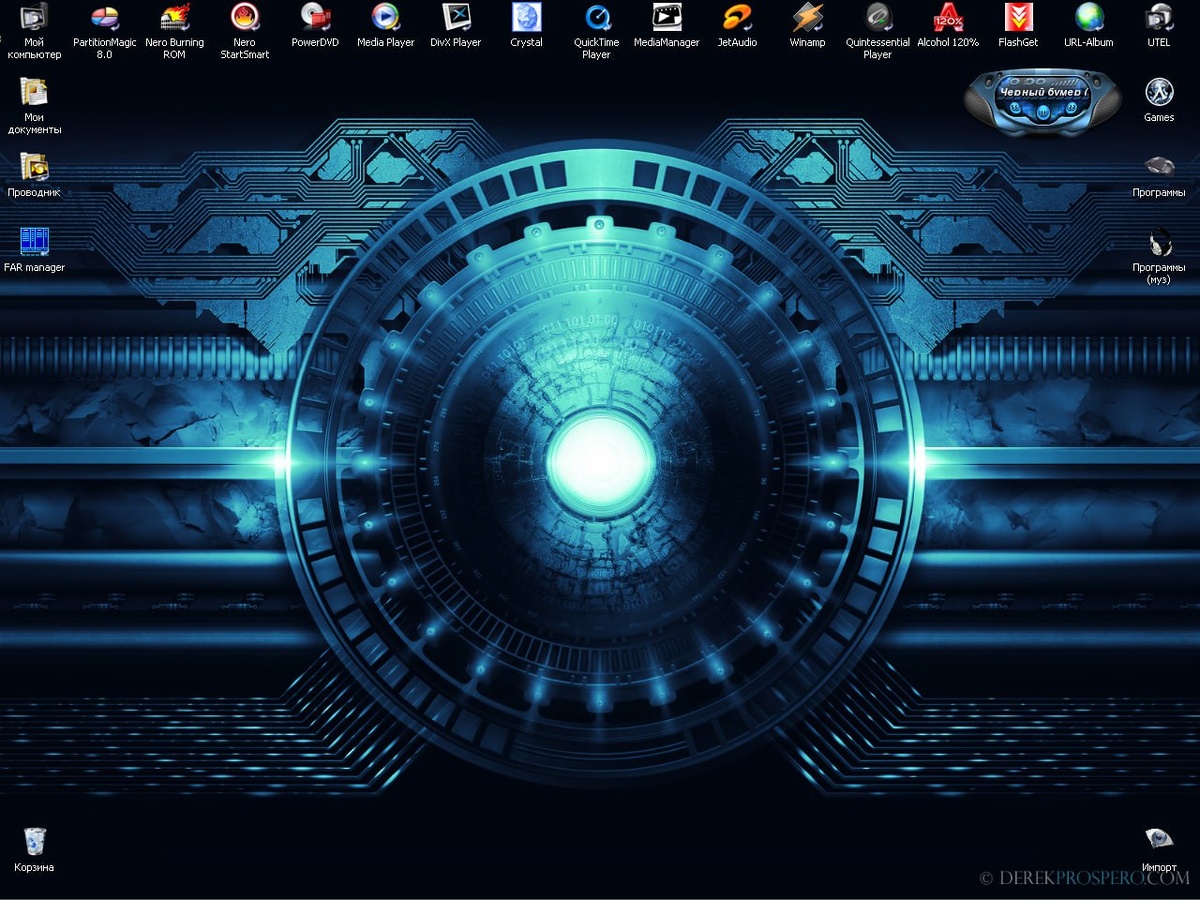Select the Nero StartSmart icon

pos(244,31)
